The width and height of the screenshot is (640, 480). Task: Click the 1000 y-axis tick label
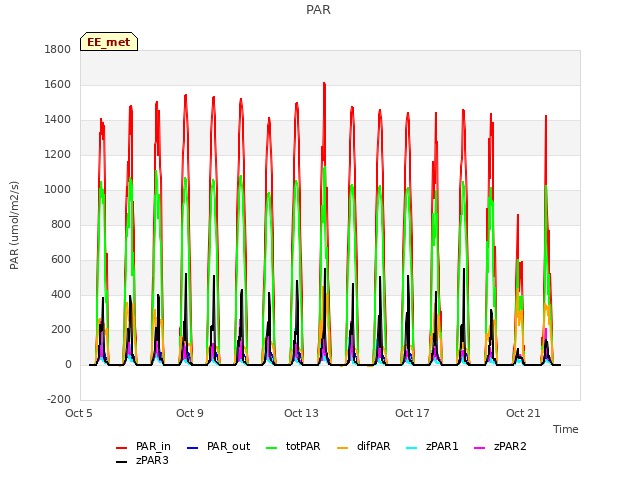coord(58,189)
